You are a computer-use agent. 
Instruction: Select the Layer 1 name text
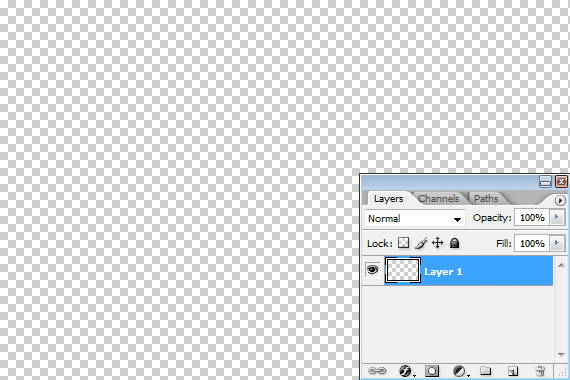pos(443,272)
